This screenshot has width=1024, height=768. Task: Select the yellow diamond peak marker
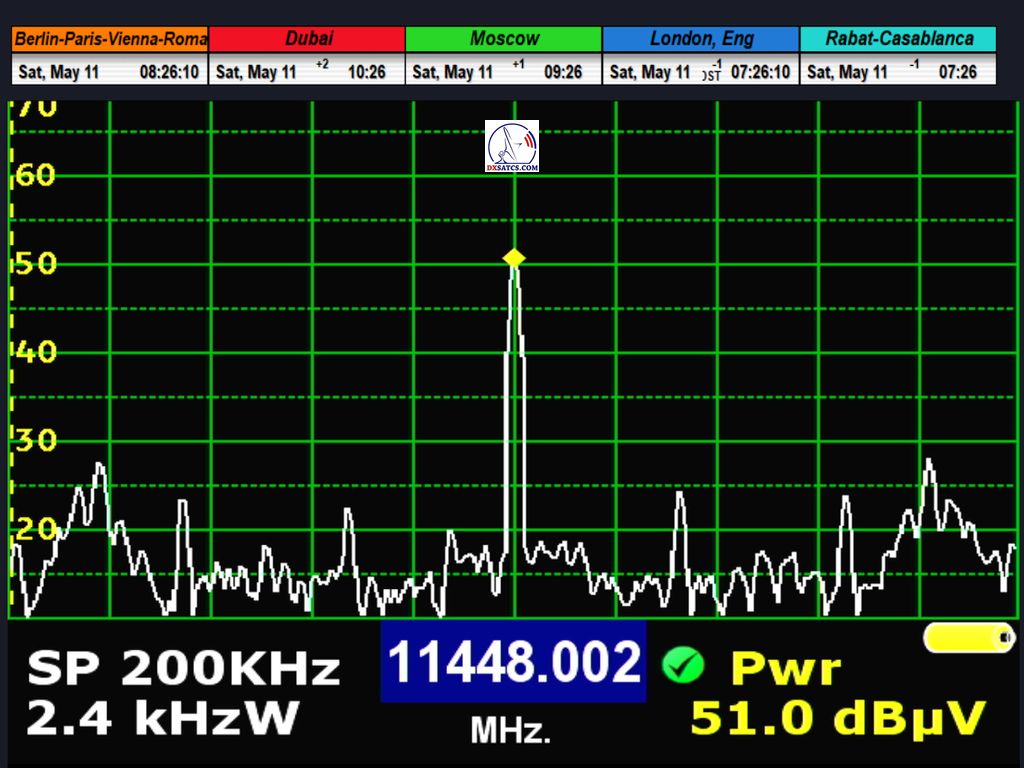514,258
